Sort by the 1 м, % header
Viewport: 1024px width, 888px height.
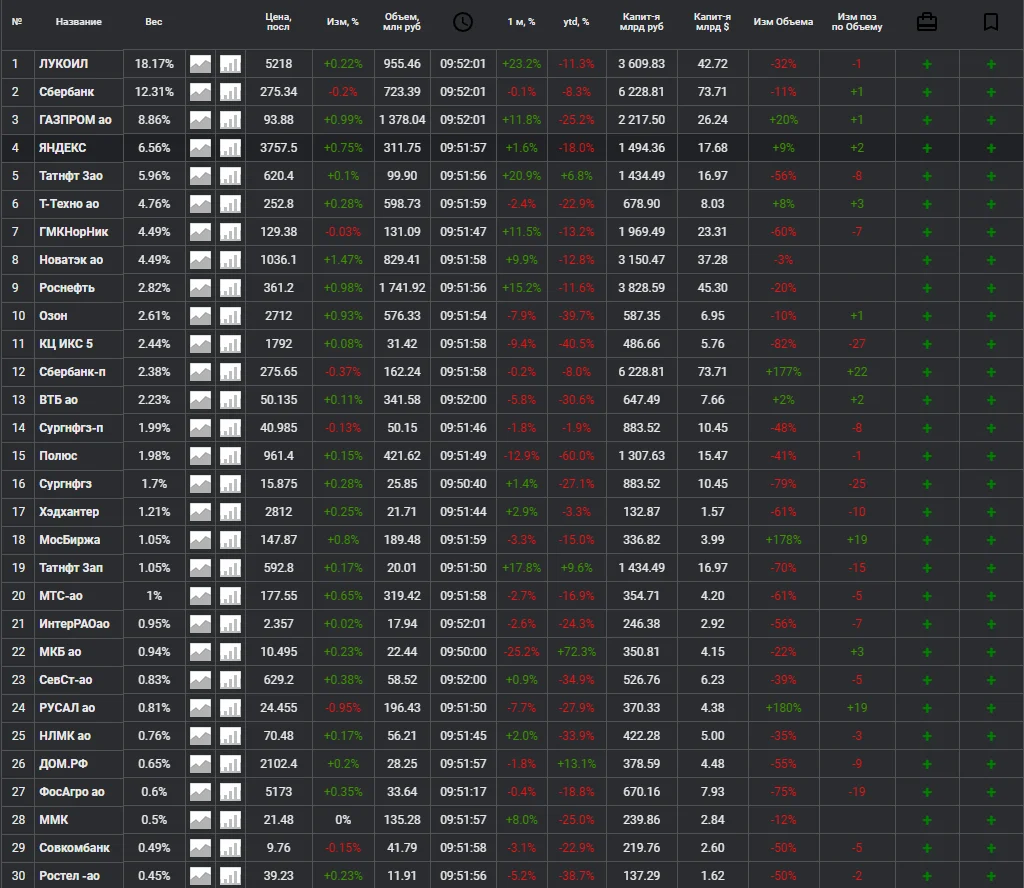click(x=521, y=22)
